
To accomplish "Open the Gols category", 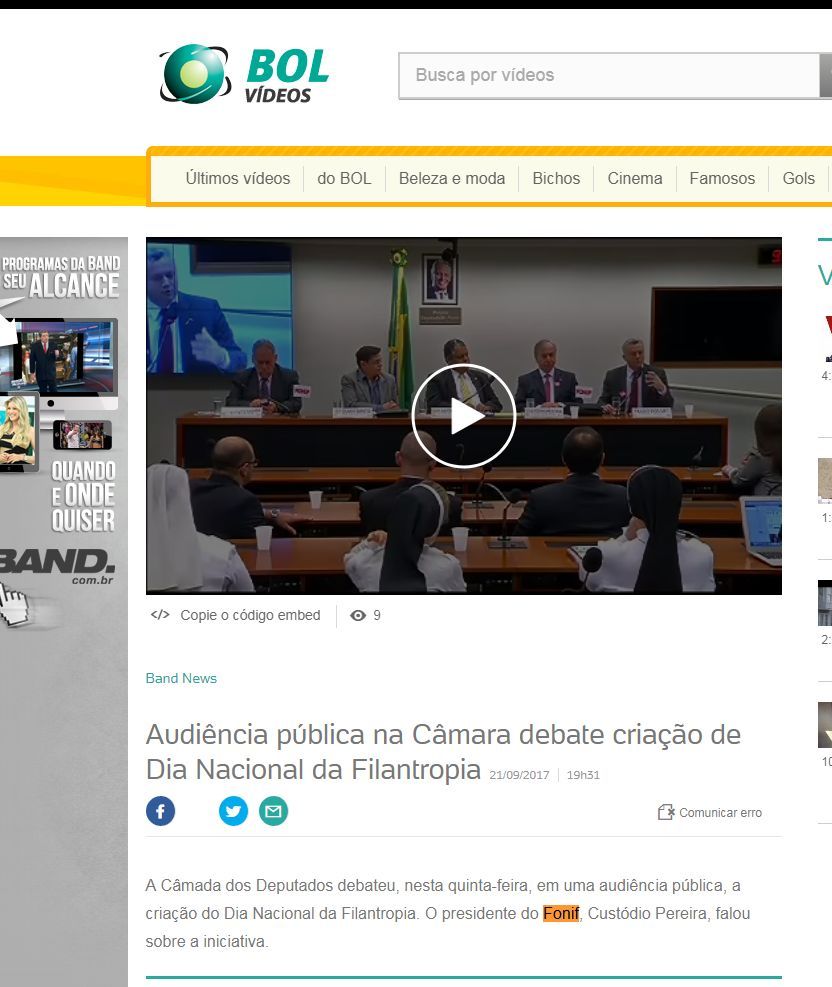I will (x=798, y=178).
